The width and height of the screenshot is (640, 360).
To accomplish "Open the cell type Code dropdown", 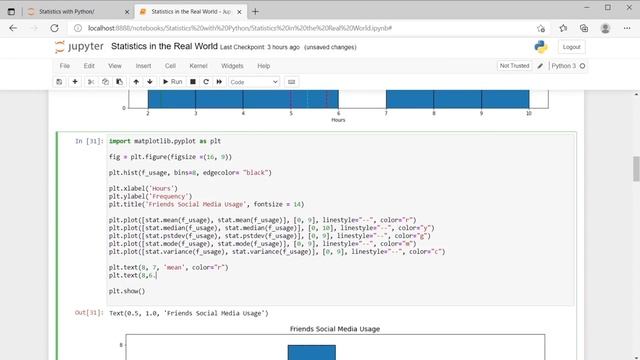I will pyautogui.click(x=254, y=82).
